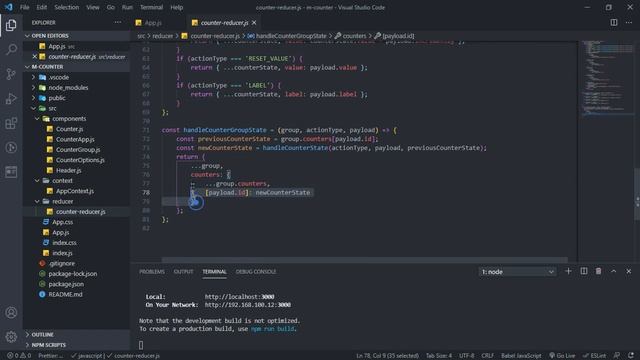Viewport: 640px width, 360px height.
Task: Click the Babel JavaScript language mode
Action: pyautogui.click(x=521, y=356)
